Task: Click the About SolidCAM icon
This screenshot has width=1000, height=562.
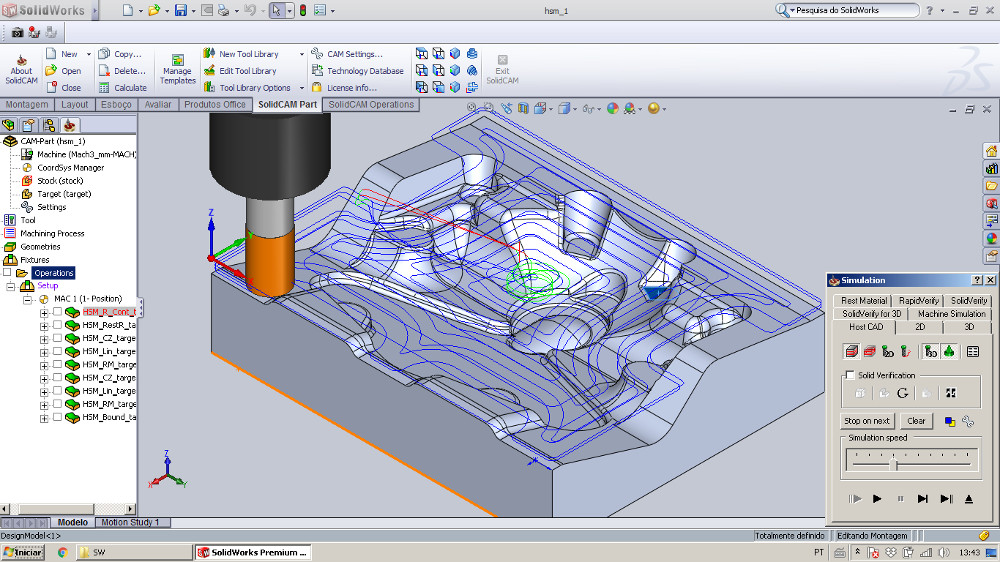Action: pyautogui.click(x=21, y=60)
